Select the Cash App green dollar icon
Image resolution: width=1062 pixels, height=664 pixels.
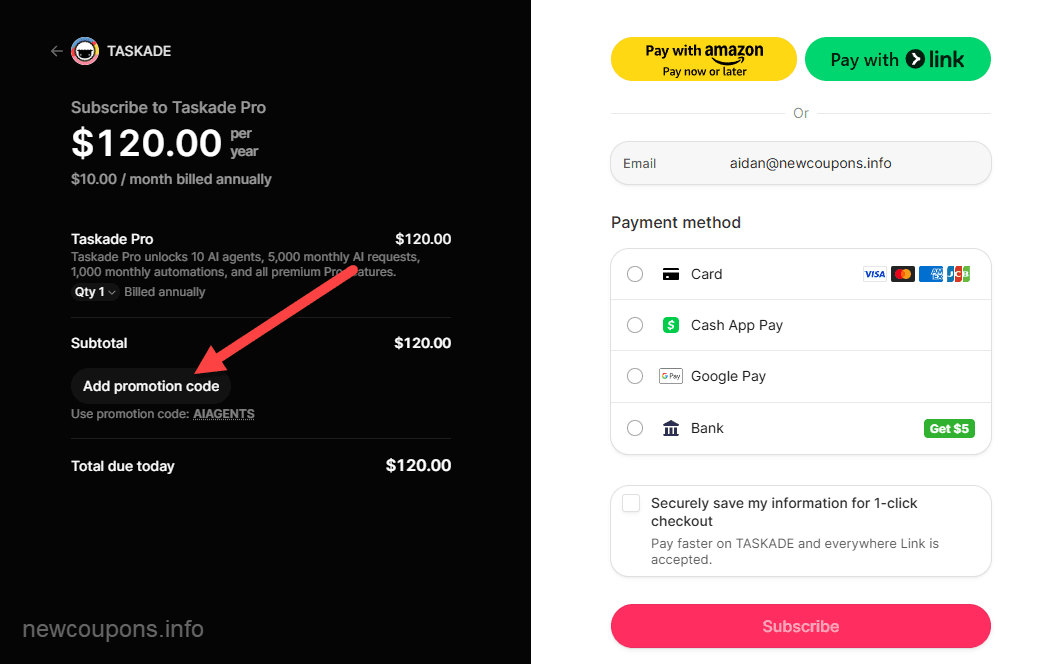(x=670, y=325)
